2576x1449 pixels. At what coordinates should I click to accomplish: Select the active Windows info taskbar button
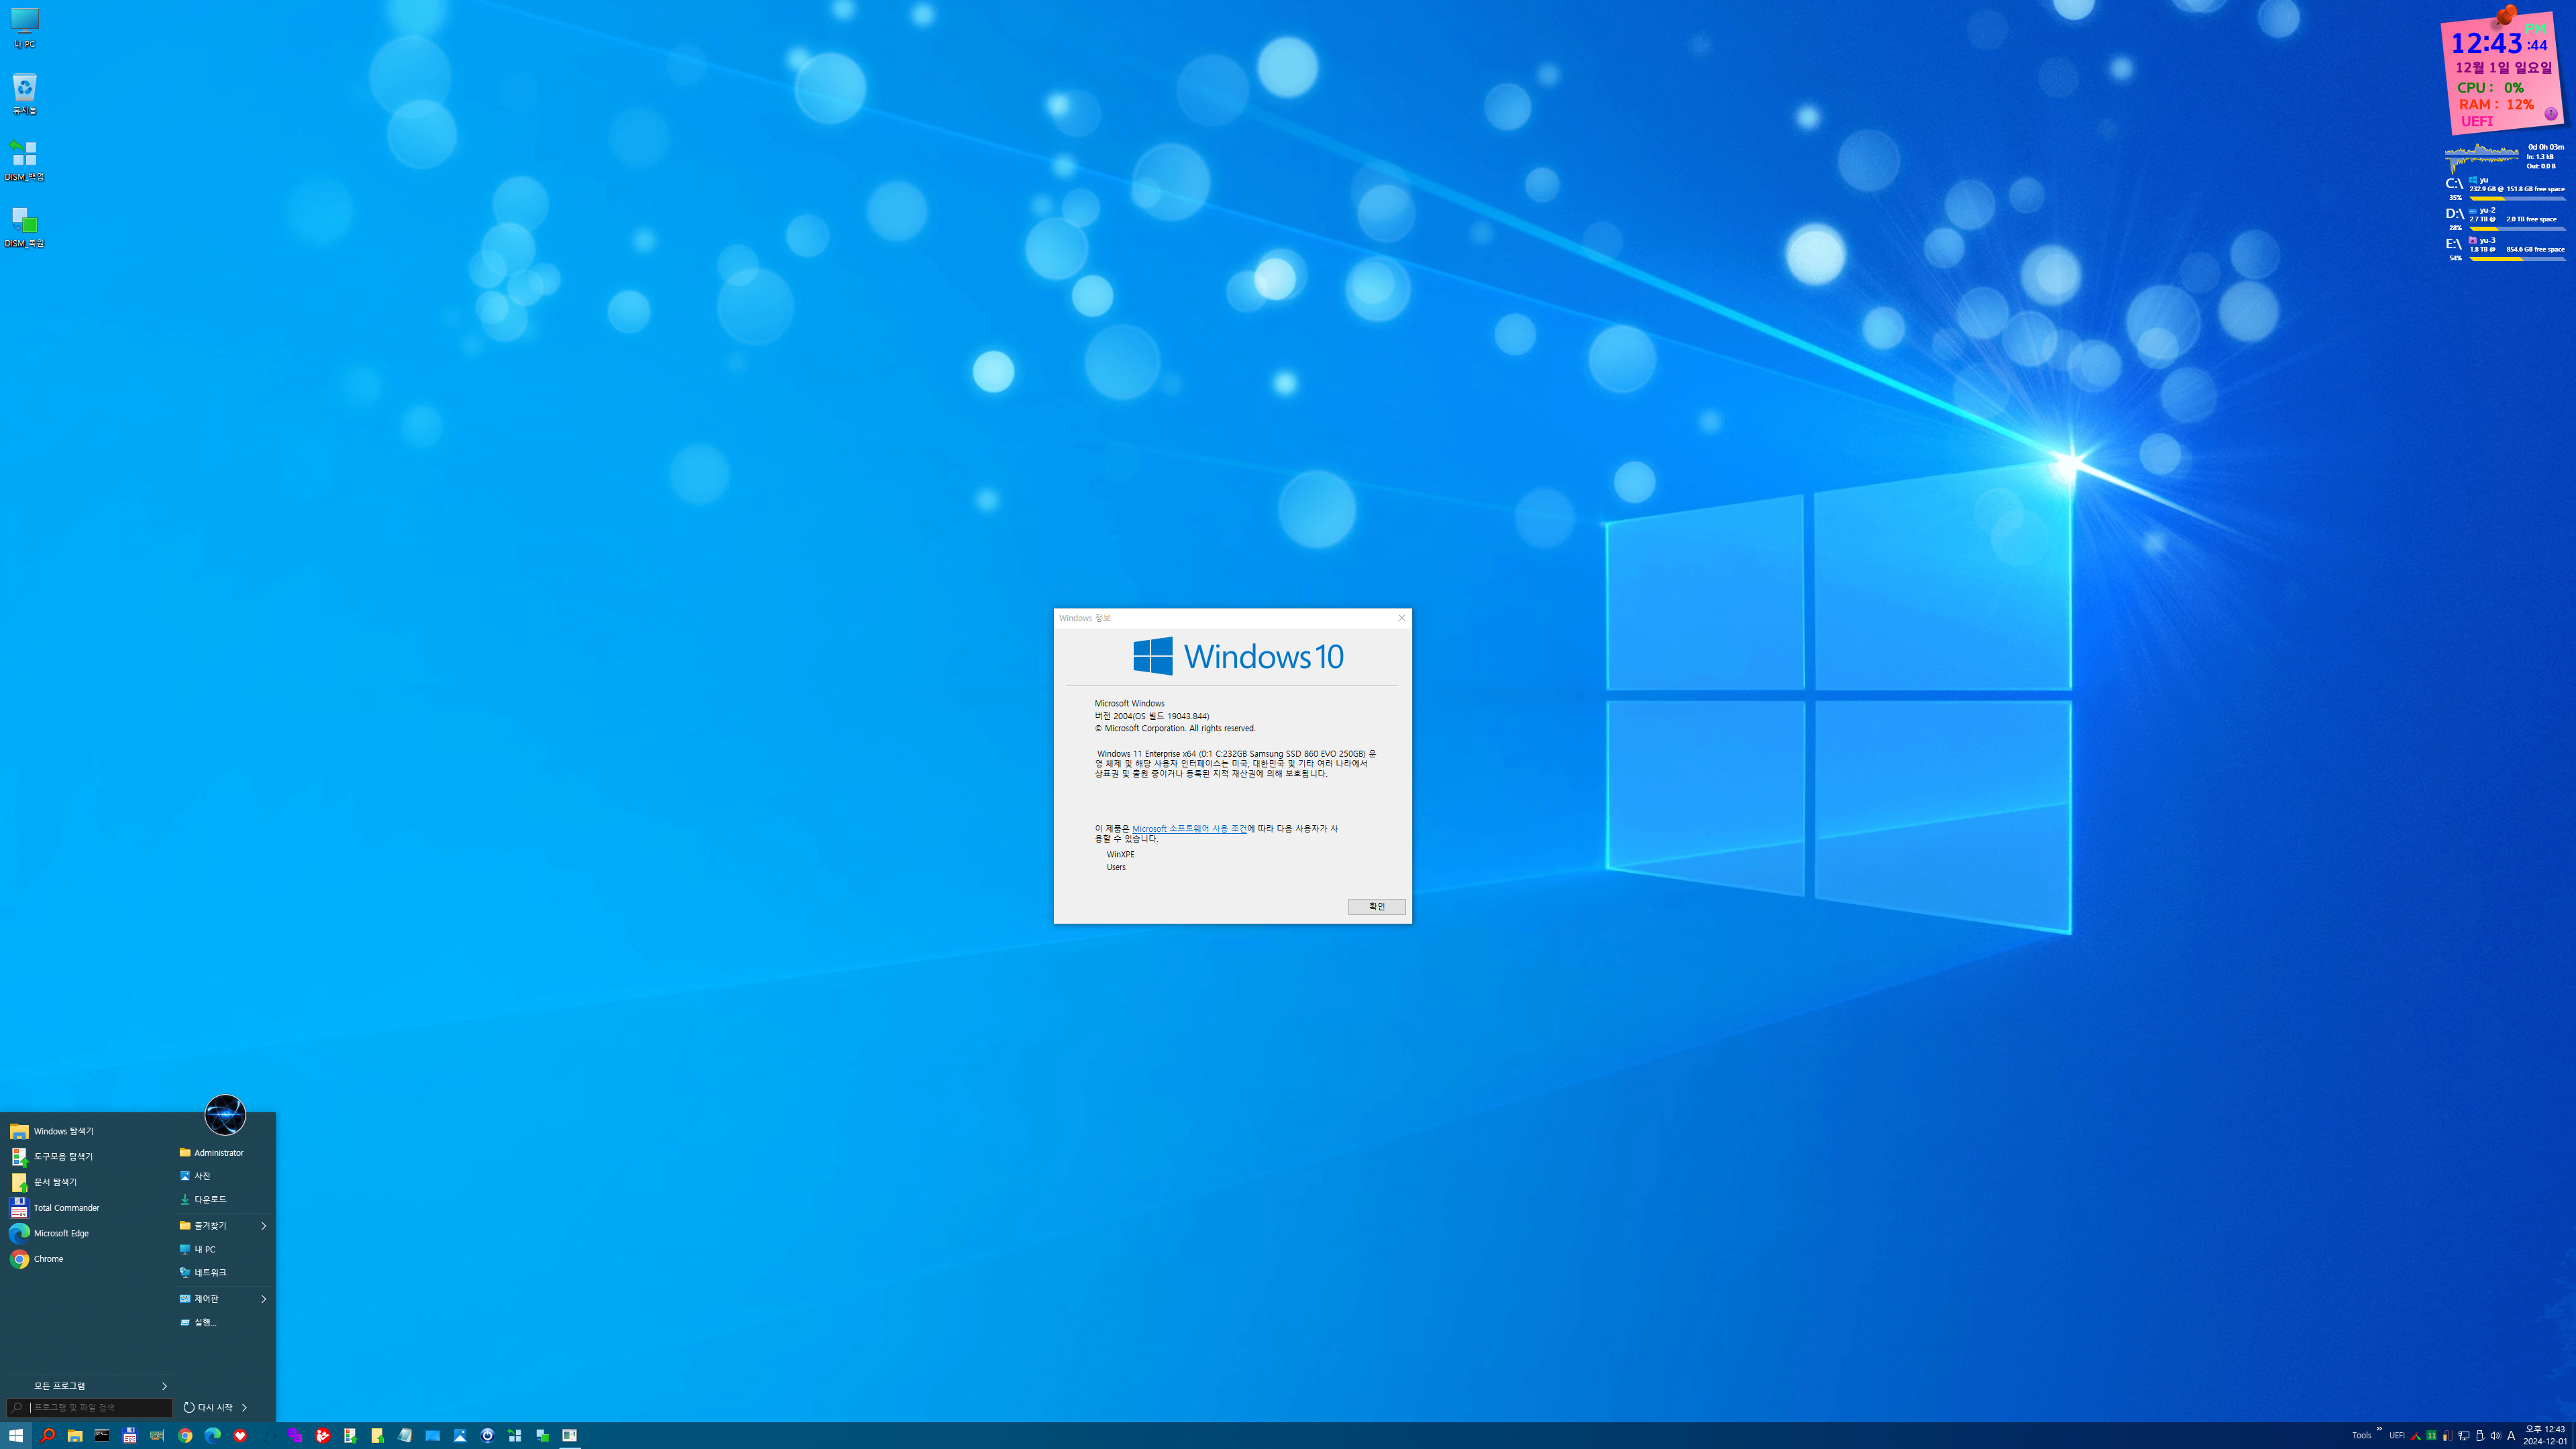569,1435
